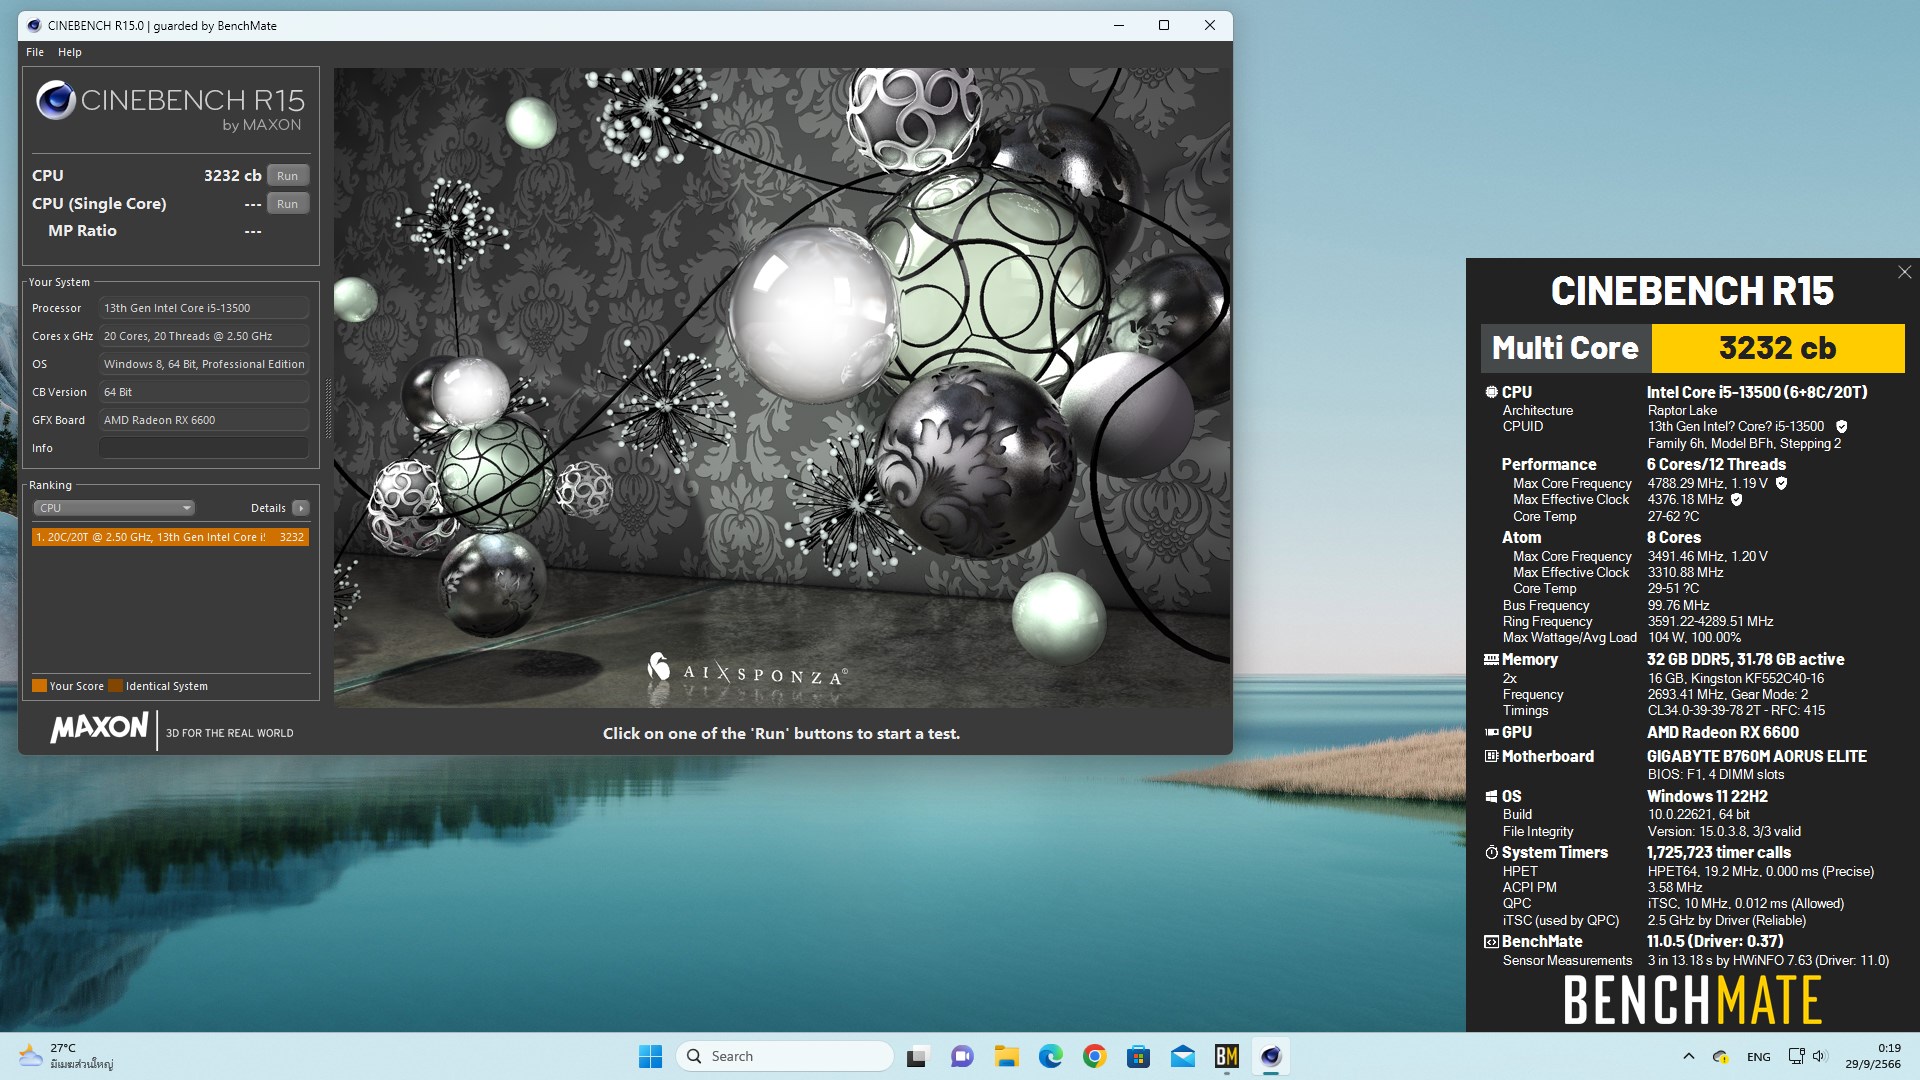Screen dimensions: 1920x1080
Task: Switch to BenchMate taskbar icon
Action: 1227,1056
